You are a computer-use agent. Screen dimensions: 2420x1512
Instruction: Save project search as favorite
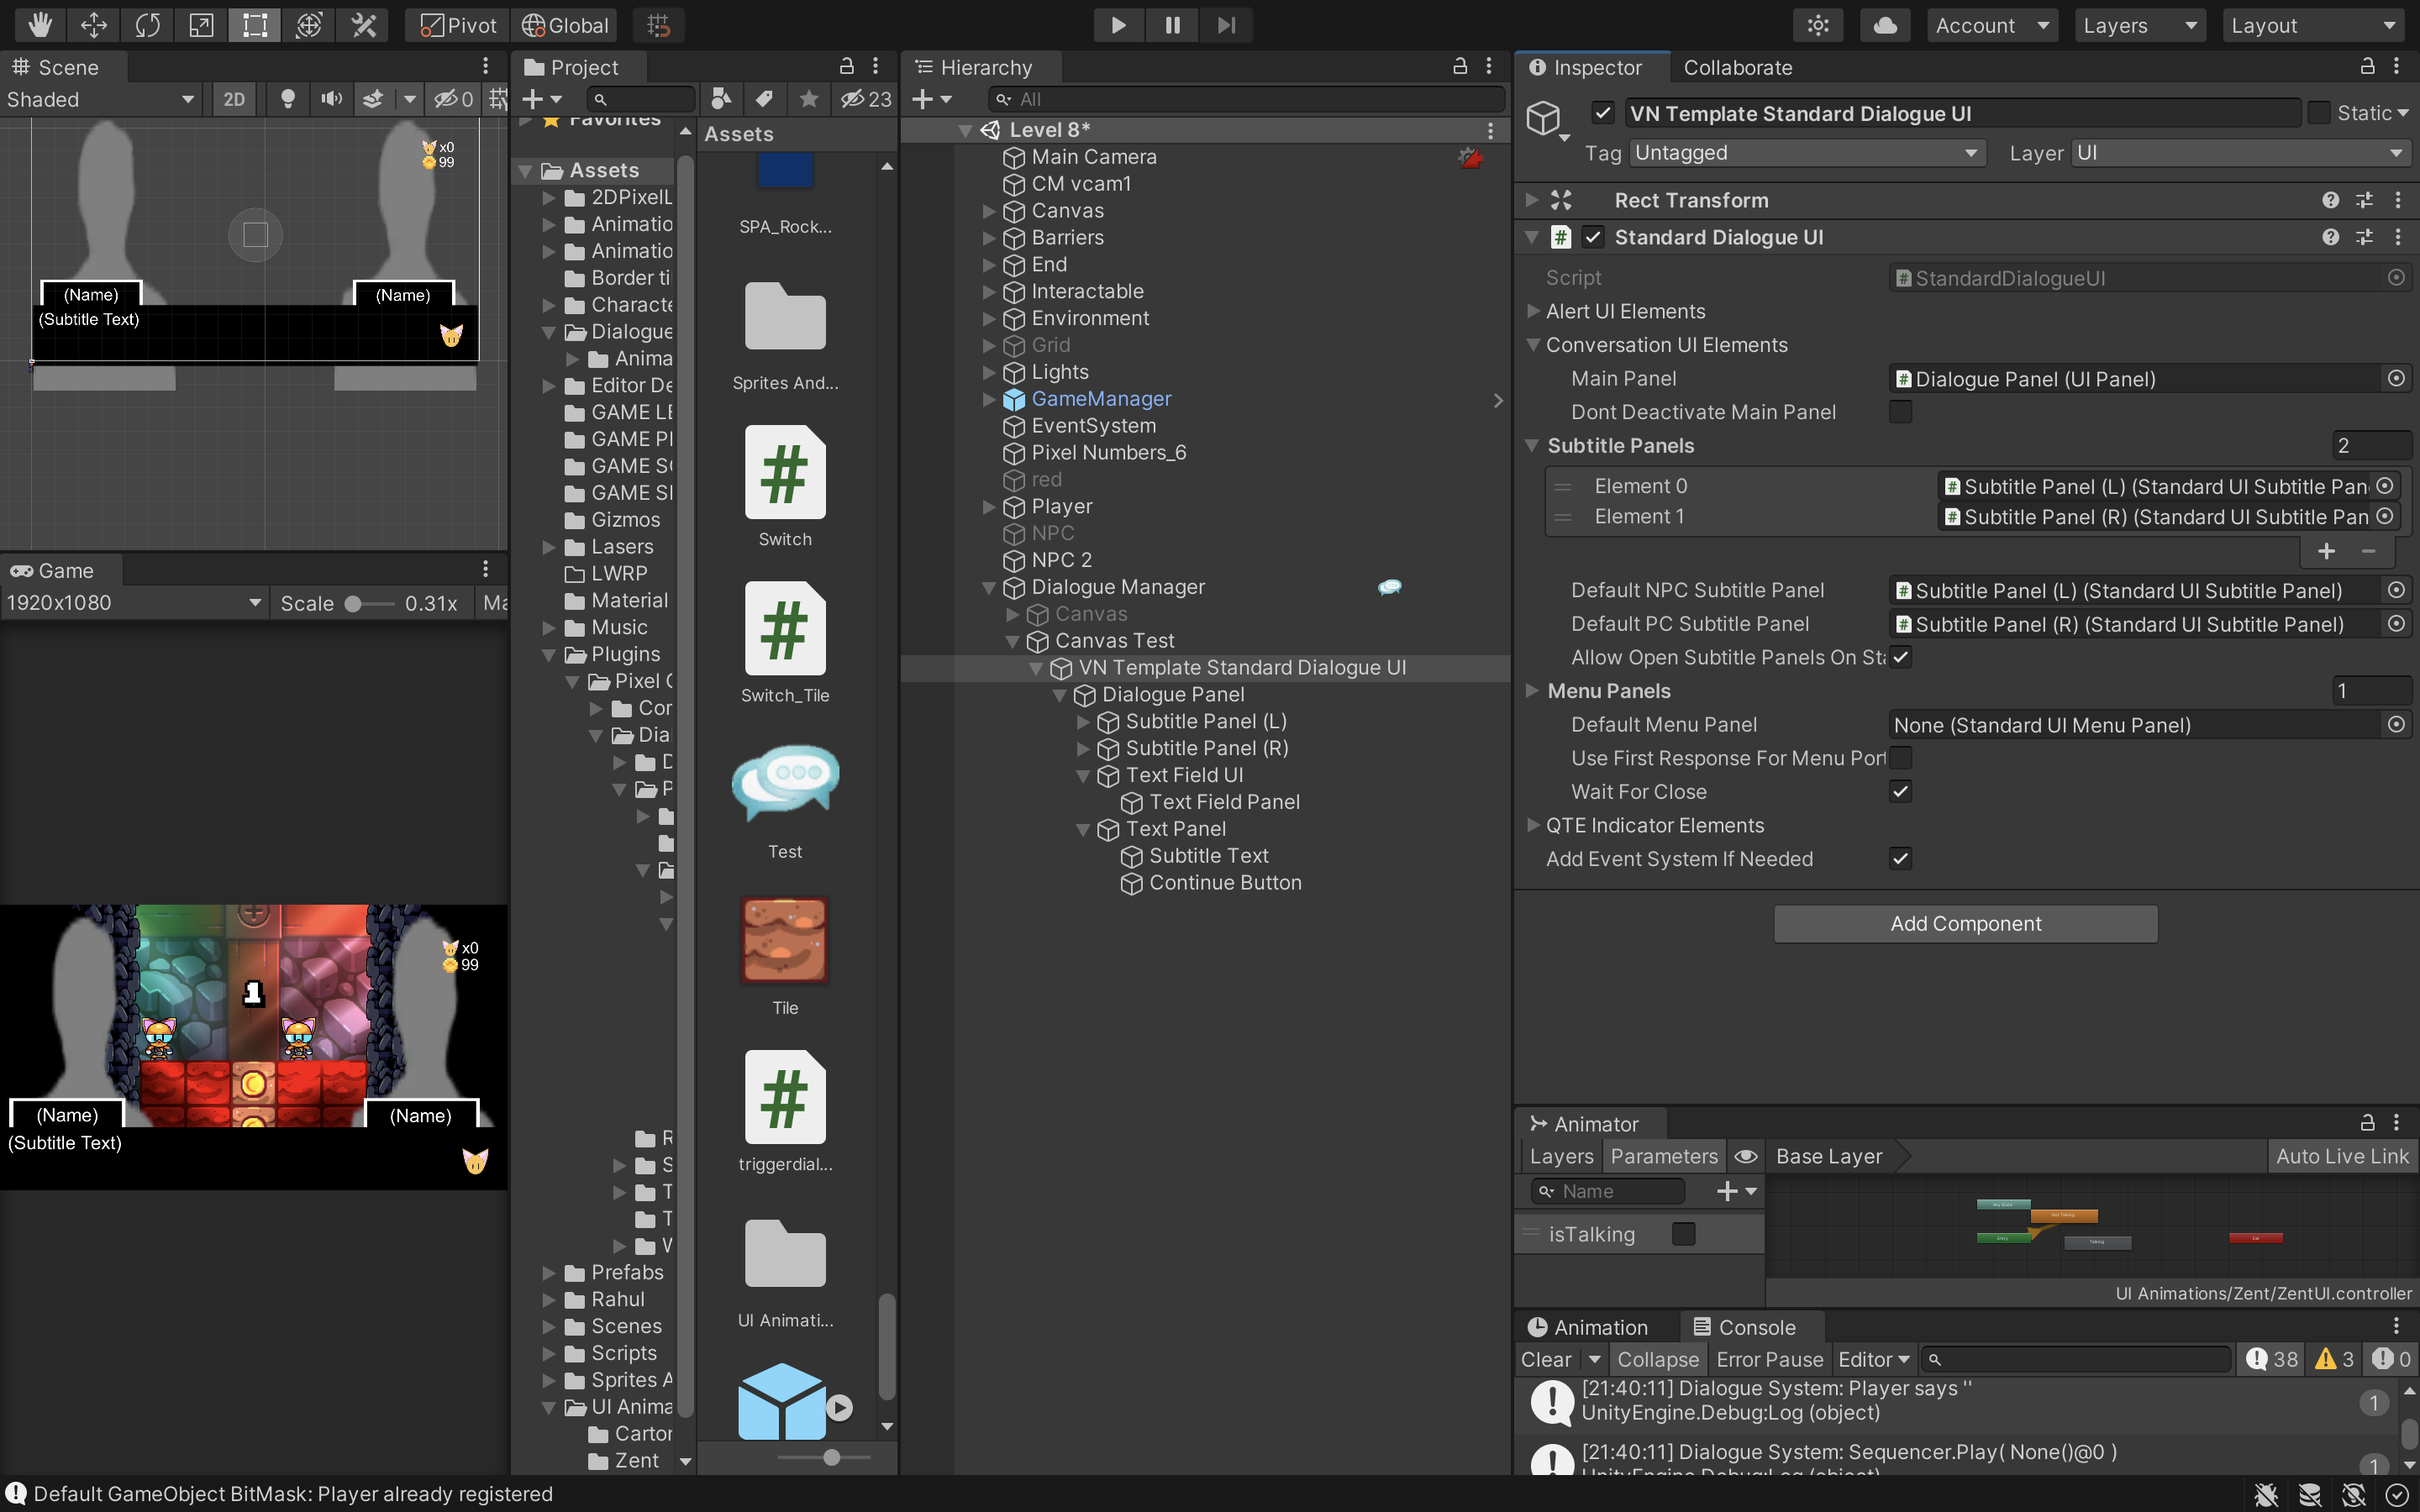point(809,98)
